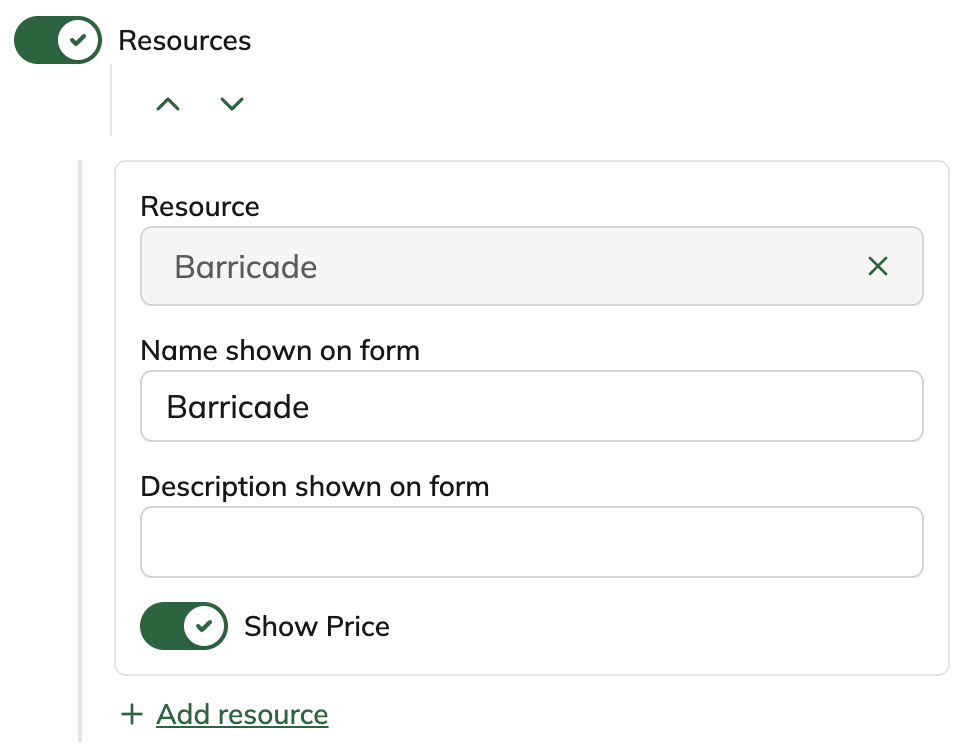Viewport: 976px width, 750px height.
Task: Click the checkmark knob on Show Price switch
Action: 205,626
